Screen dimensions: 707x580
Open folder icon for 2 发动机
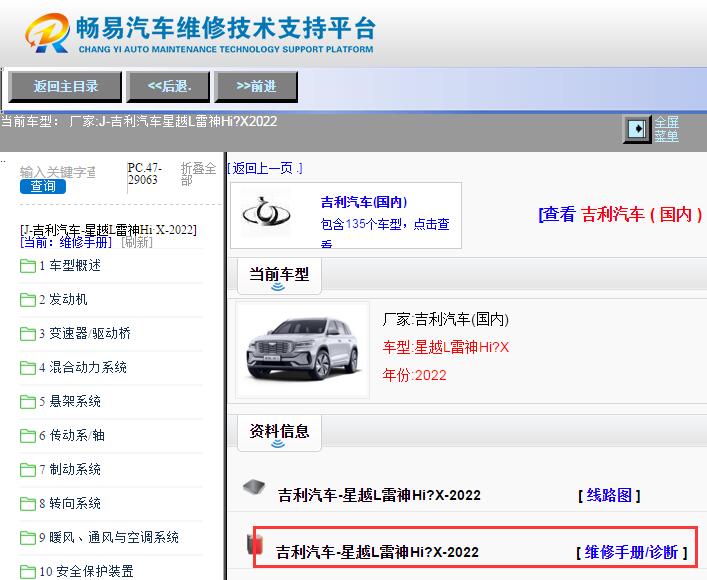(x=28, y=300)
